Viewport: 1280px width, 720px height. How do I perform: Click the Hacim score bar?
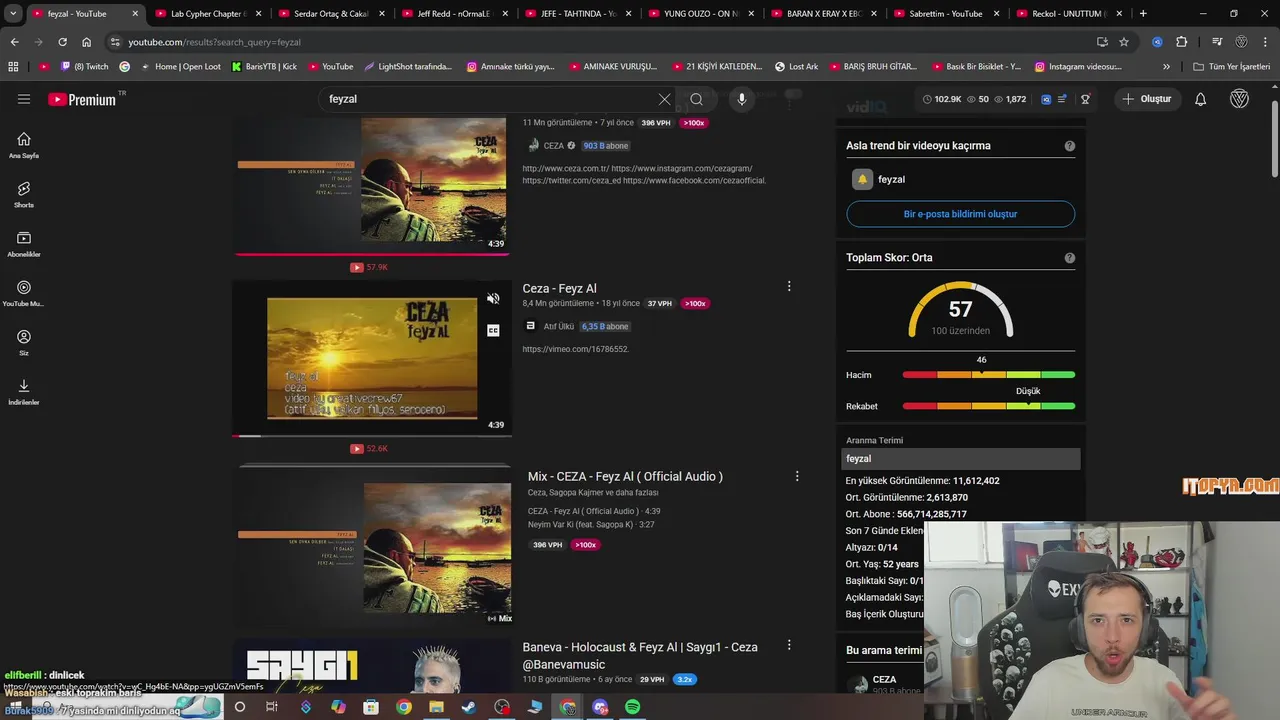(988, 375)
